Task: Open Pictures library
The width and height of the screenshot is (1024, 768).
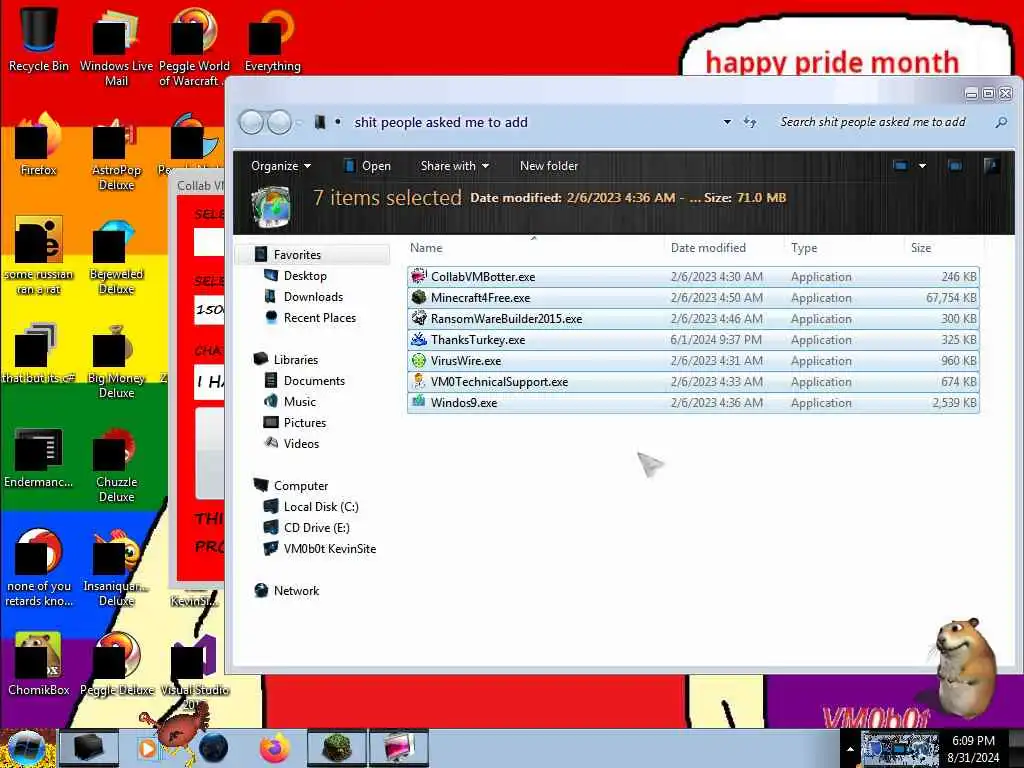Action: [x=304, y=422]
